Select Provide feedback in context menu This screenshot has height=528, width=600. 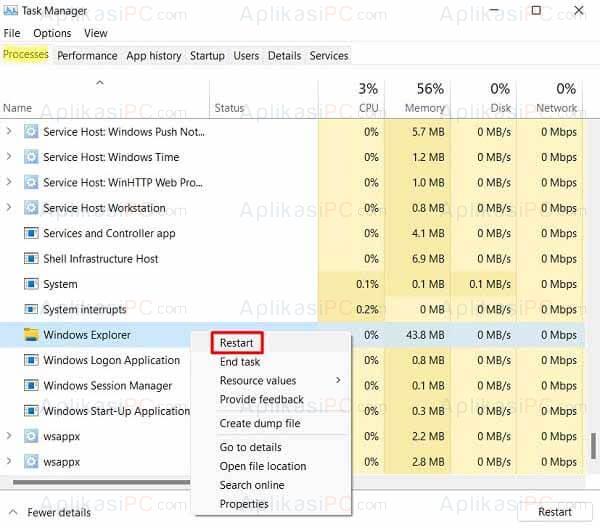262,399
